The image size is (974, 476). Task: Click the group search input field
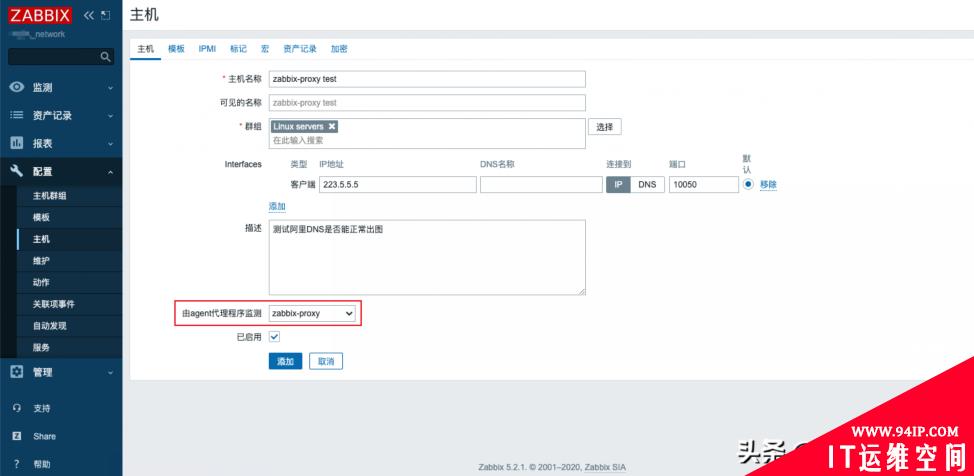tap(427, 140)
